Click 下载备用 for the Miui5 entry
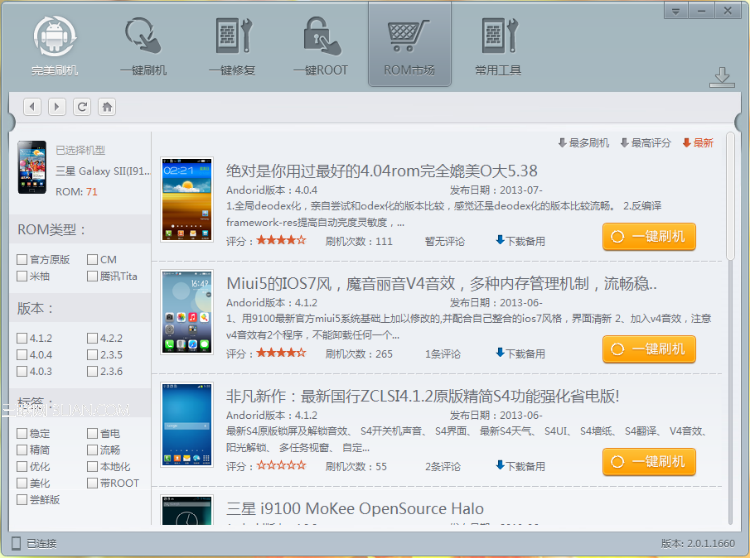This screenshot has height=558, width=750. click(x=520, y=353)
